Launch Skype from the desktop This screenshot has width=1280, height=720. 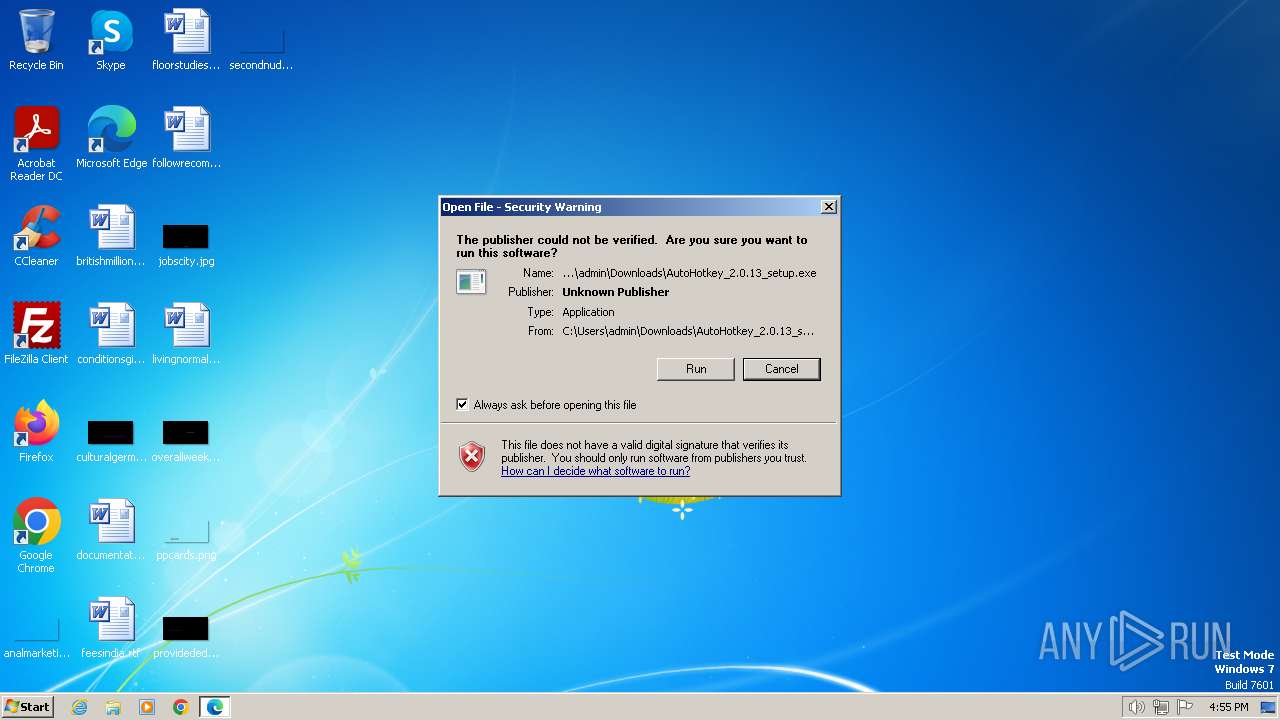[x=111, y=40]
